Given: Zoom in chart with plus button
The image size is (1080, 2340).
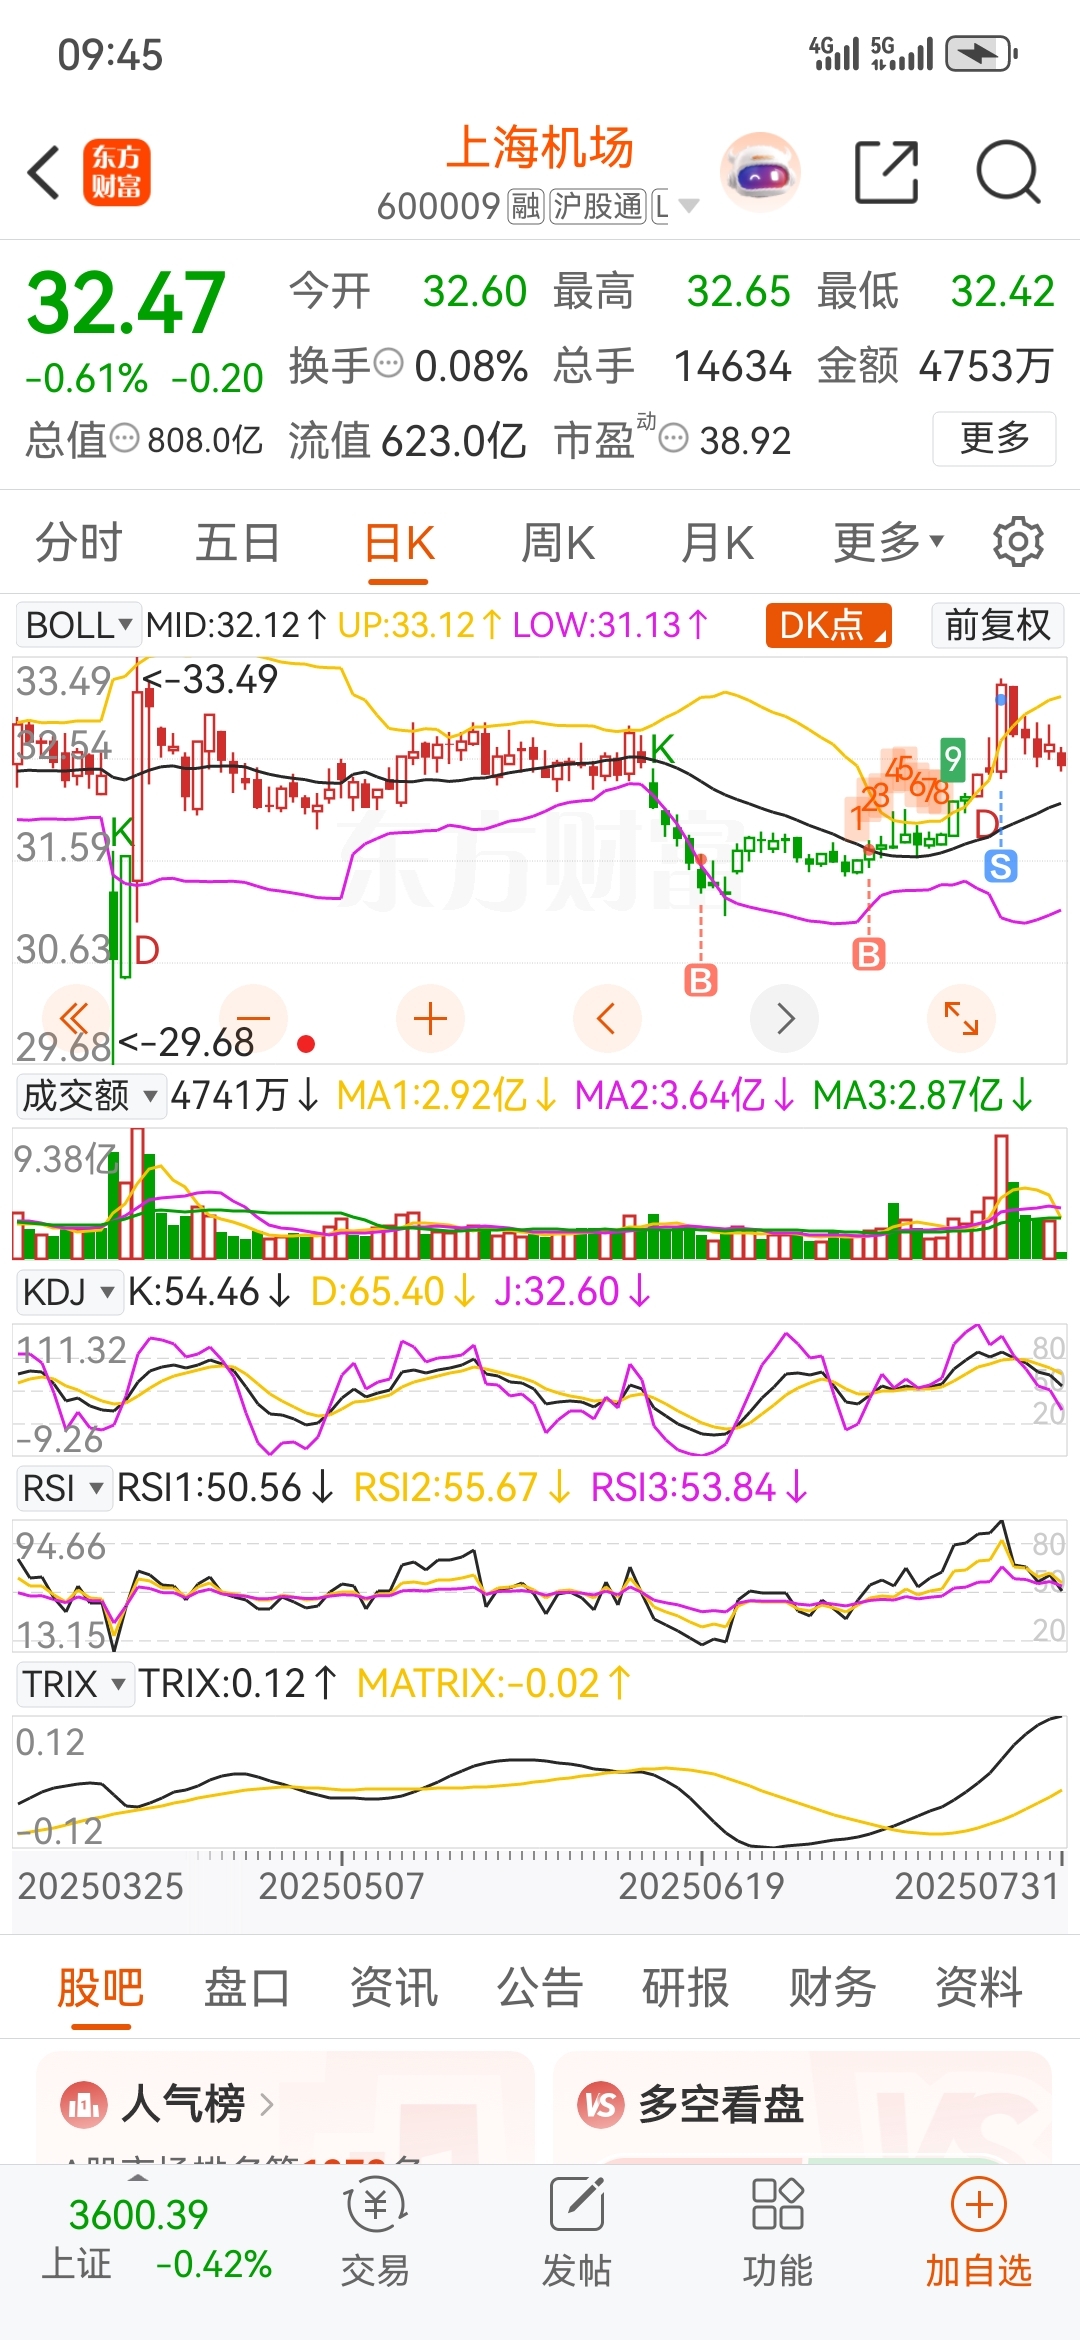Looking at the screenshot, I should click(x=430, y=1019).
